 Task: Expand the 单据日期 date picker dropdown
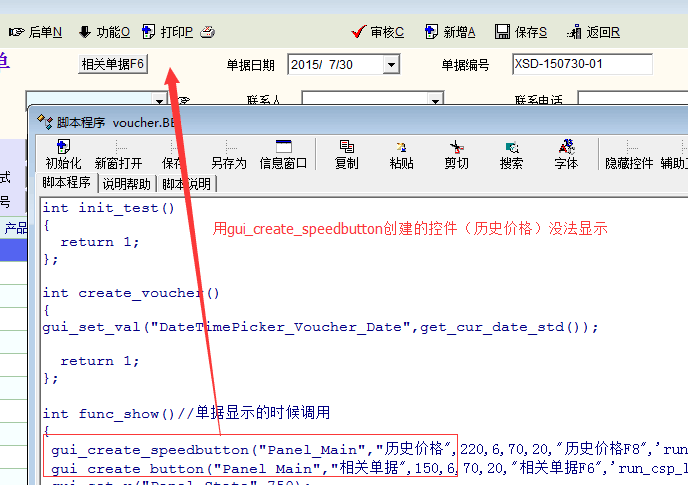click(390, 65)
